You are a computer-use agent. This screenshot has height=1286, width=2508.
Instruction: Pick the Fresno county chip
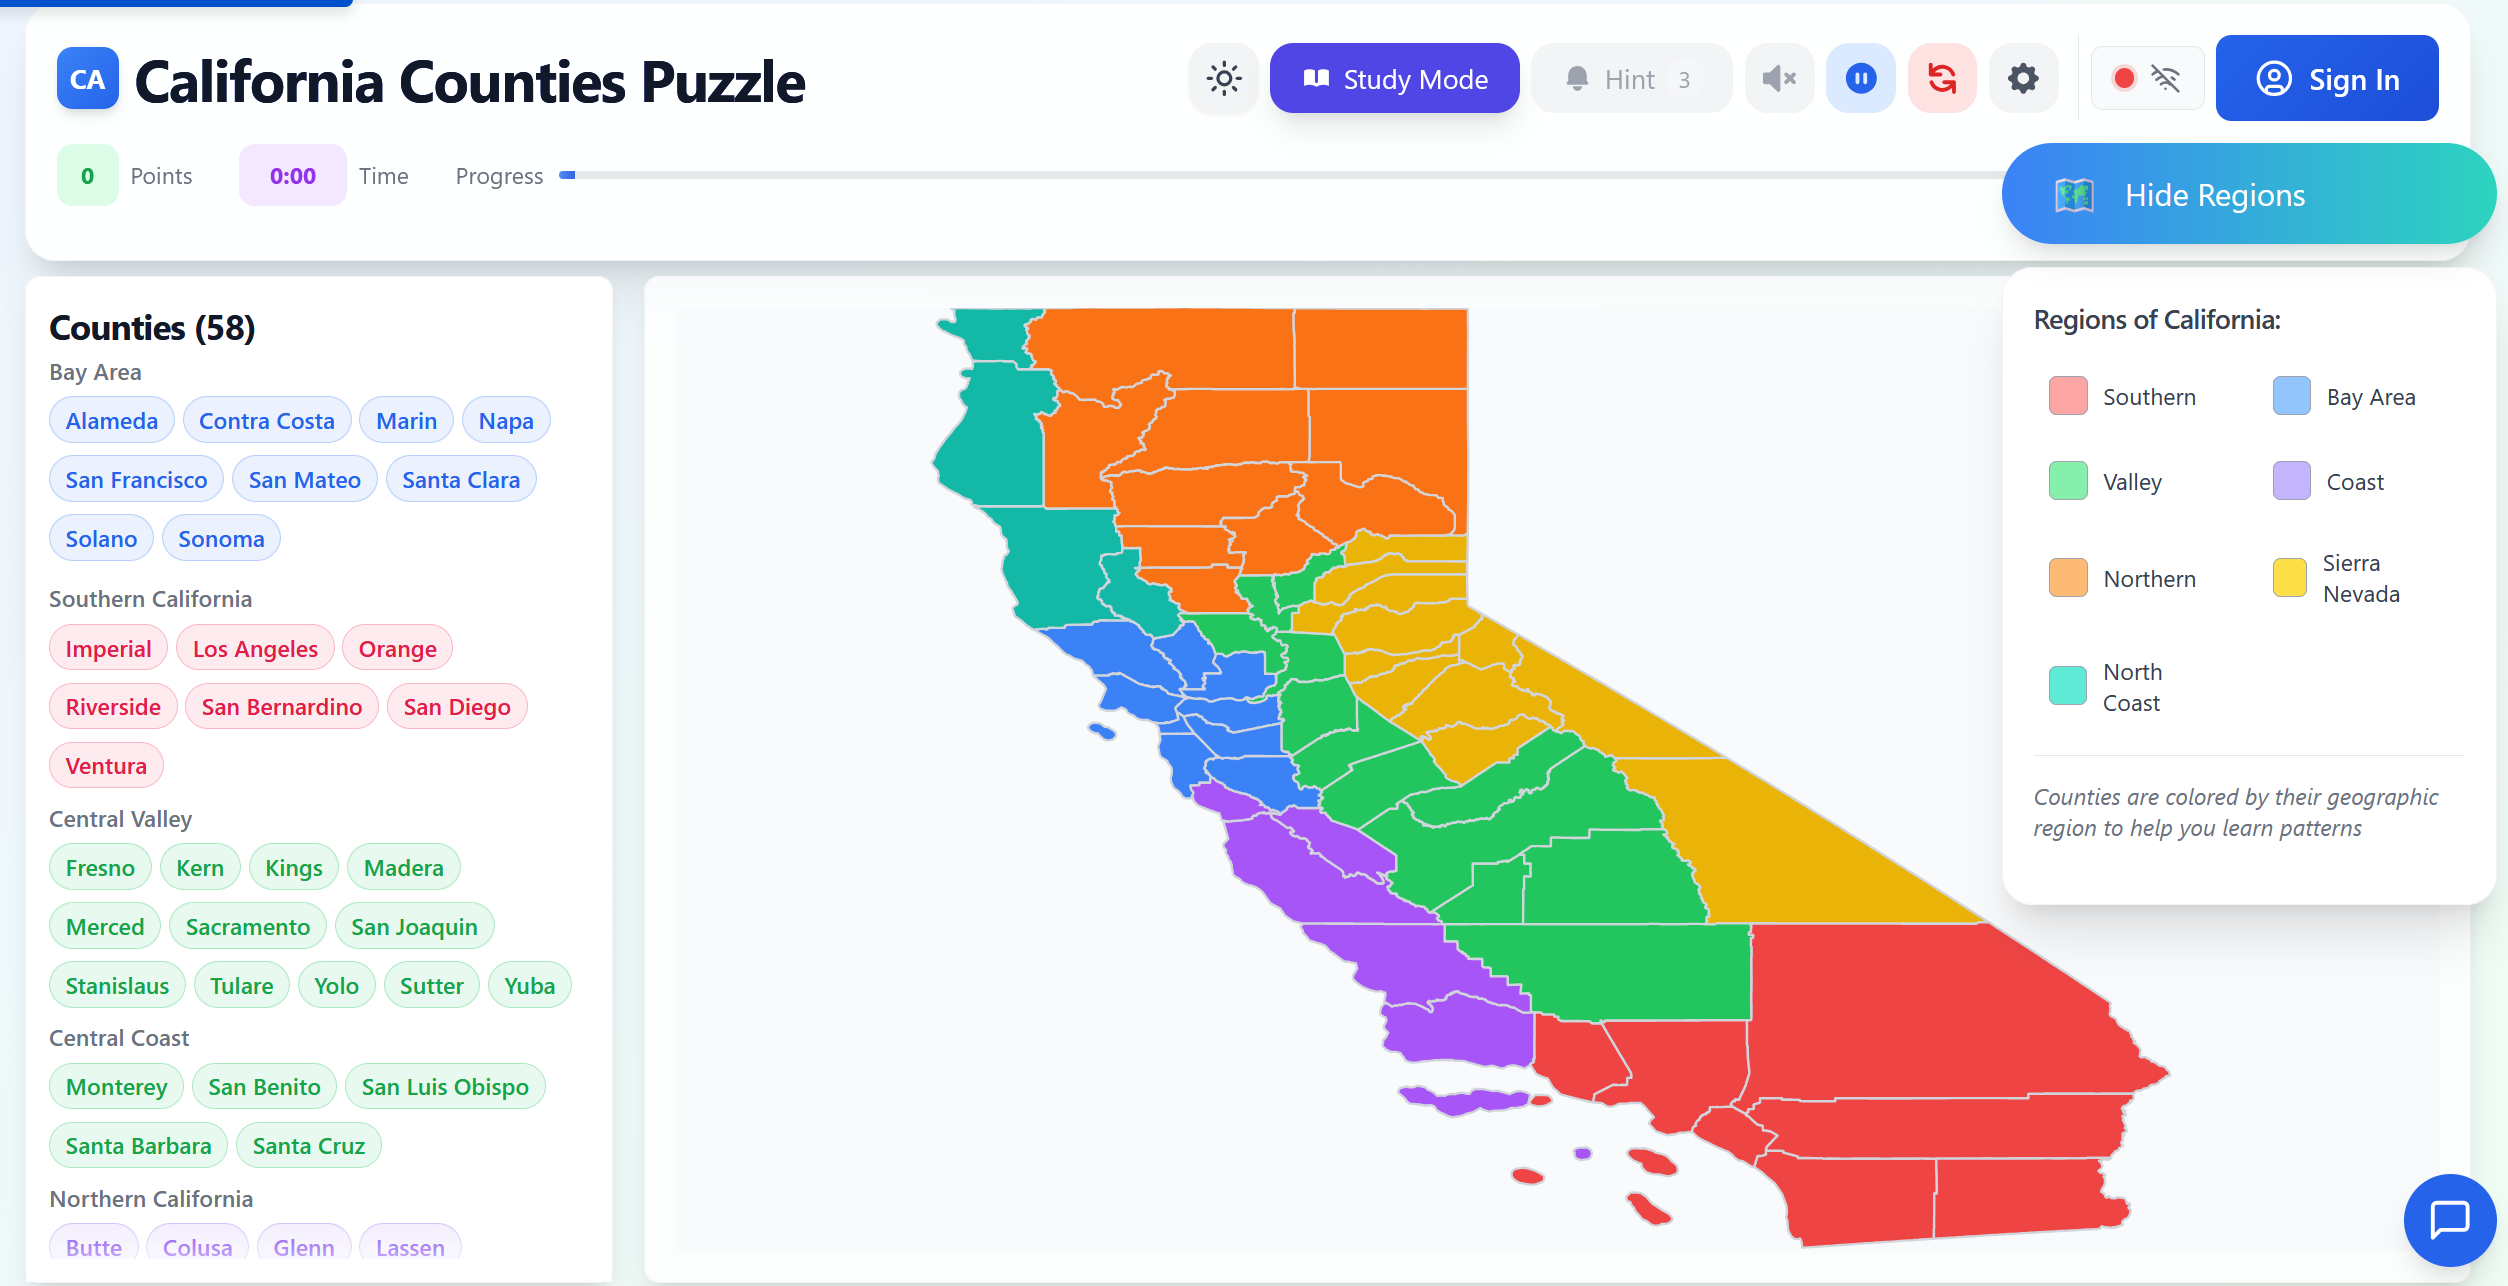coord(100,867)
